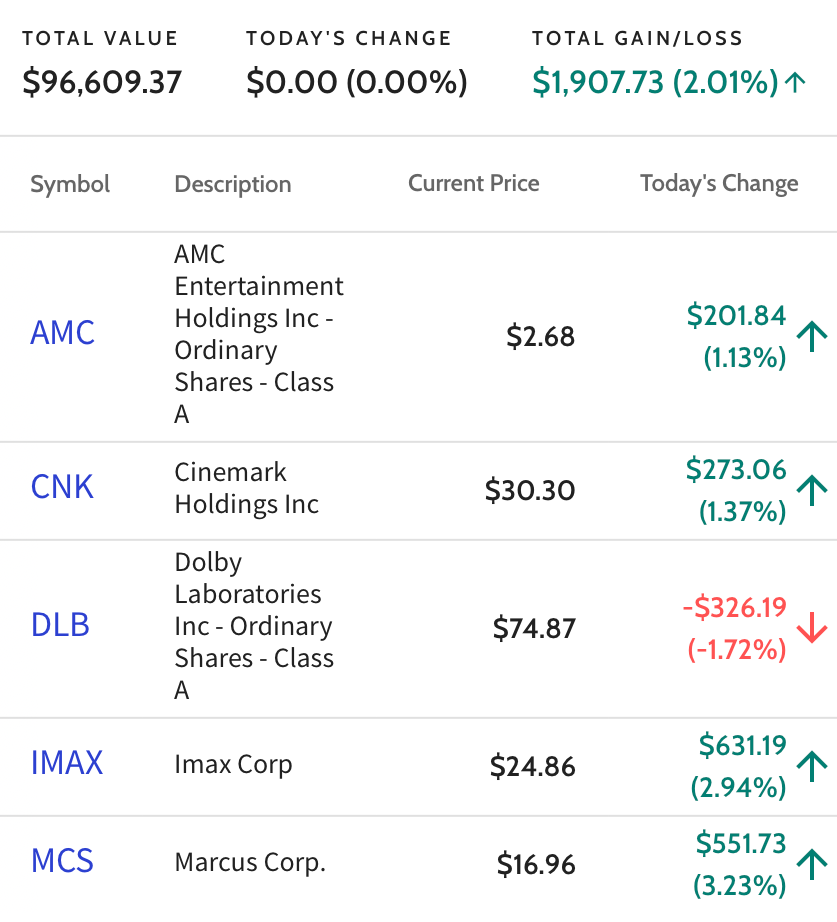Click the green up arrow for MCS
The width and height of the screenshot is (837, 922).
(x=812, y=864)
